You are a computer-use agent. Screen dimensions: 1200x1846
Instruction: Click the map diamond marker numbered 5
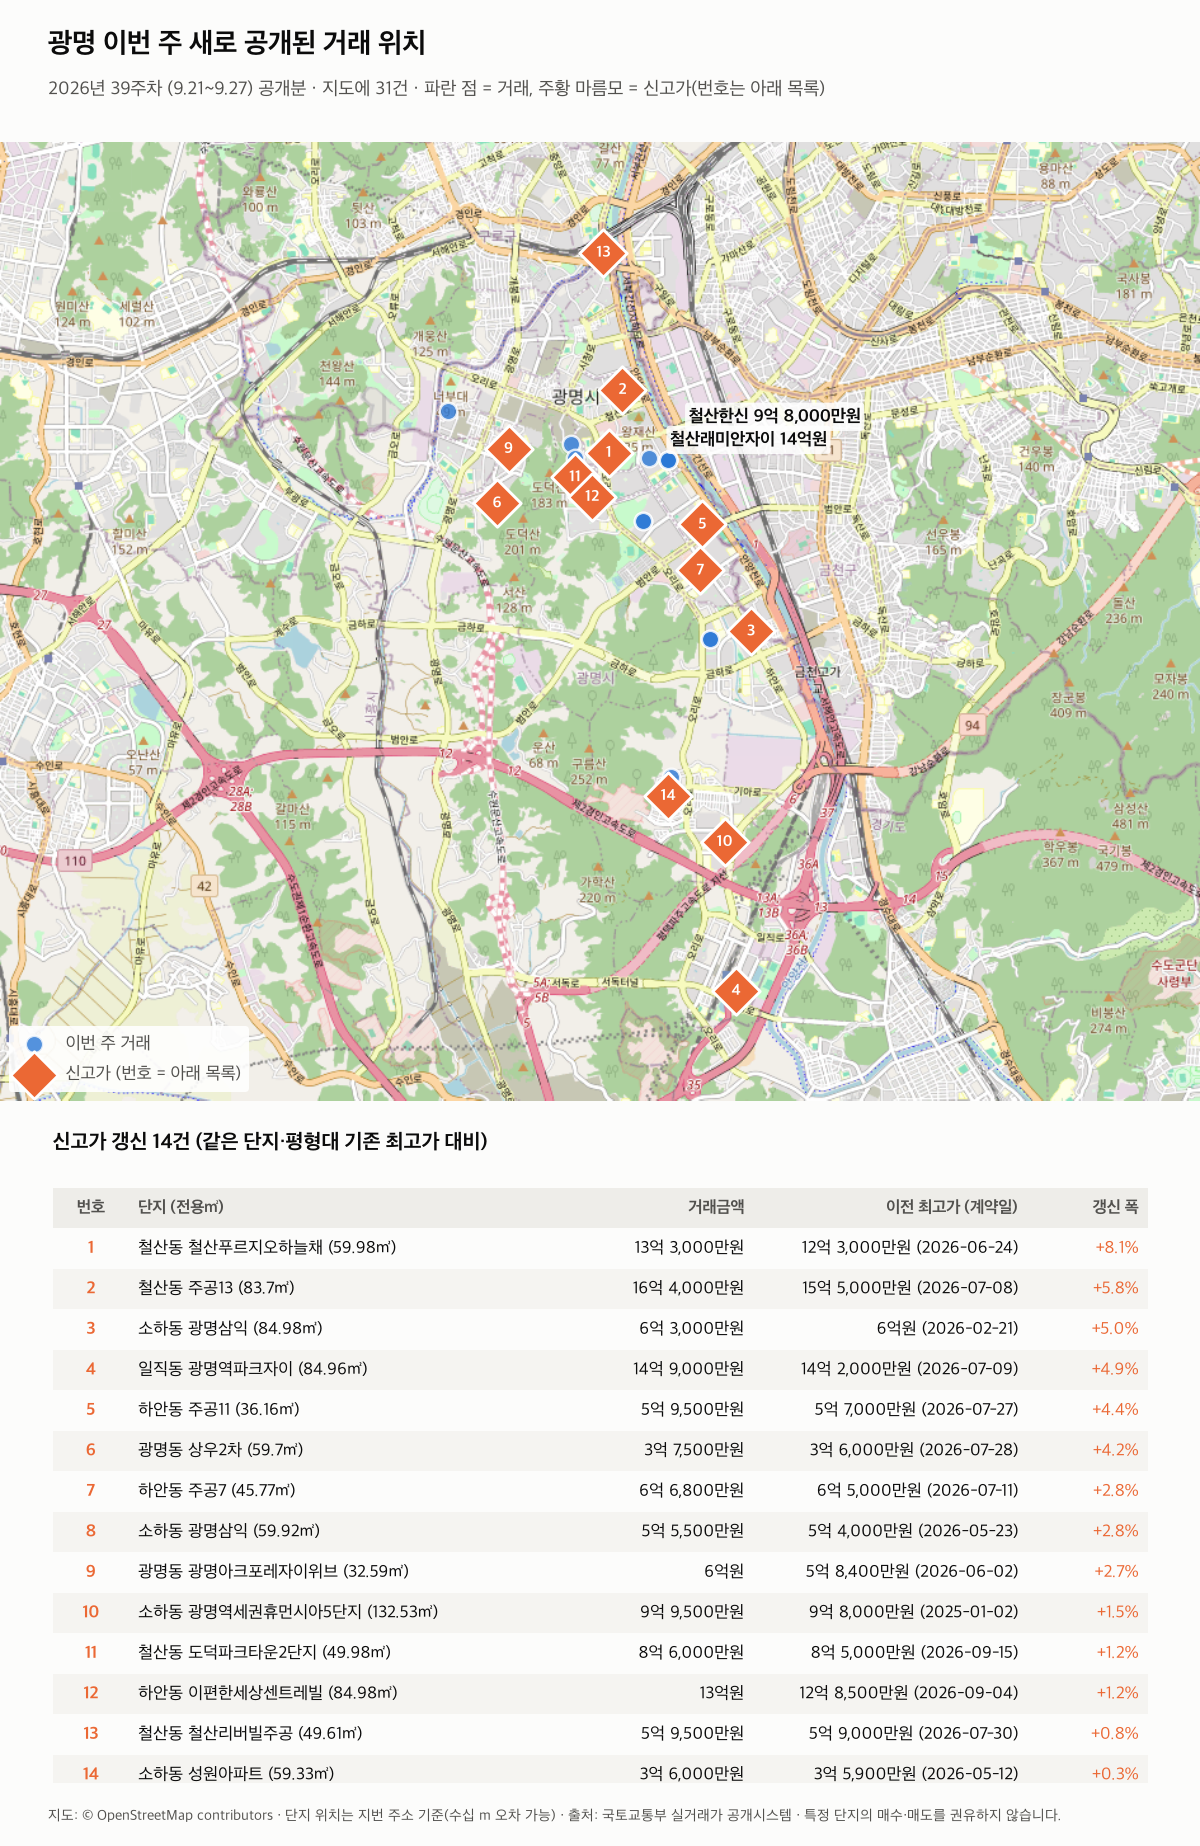coord(702,523)
